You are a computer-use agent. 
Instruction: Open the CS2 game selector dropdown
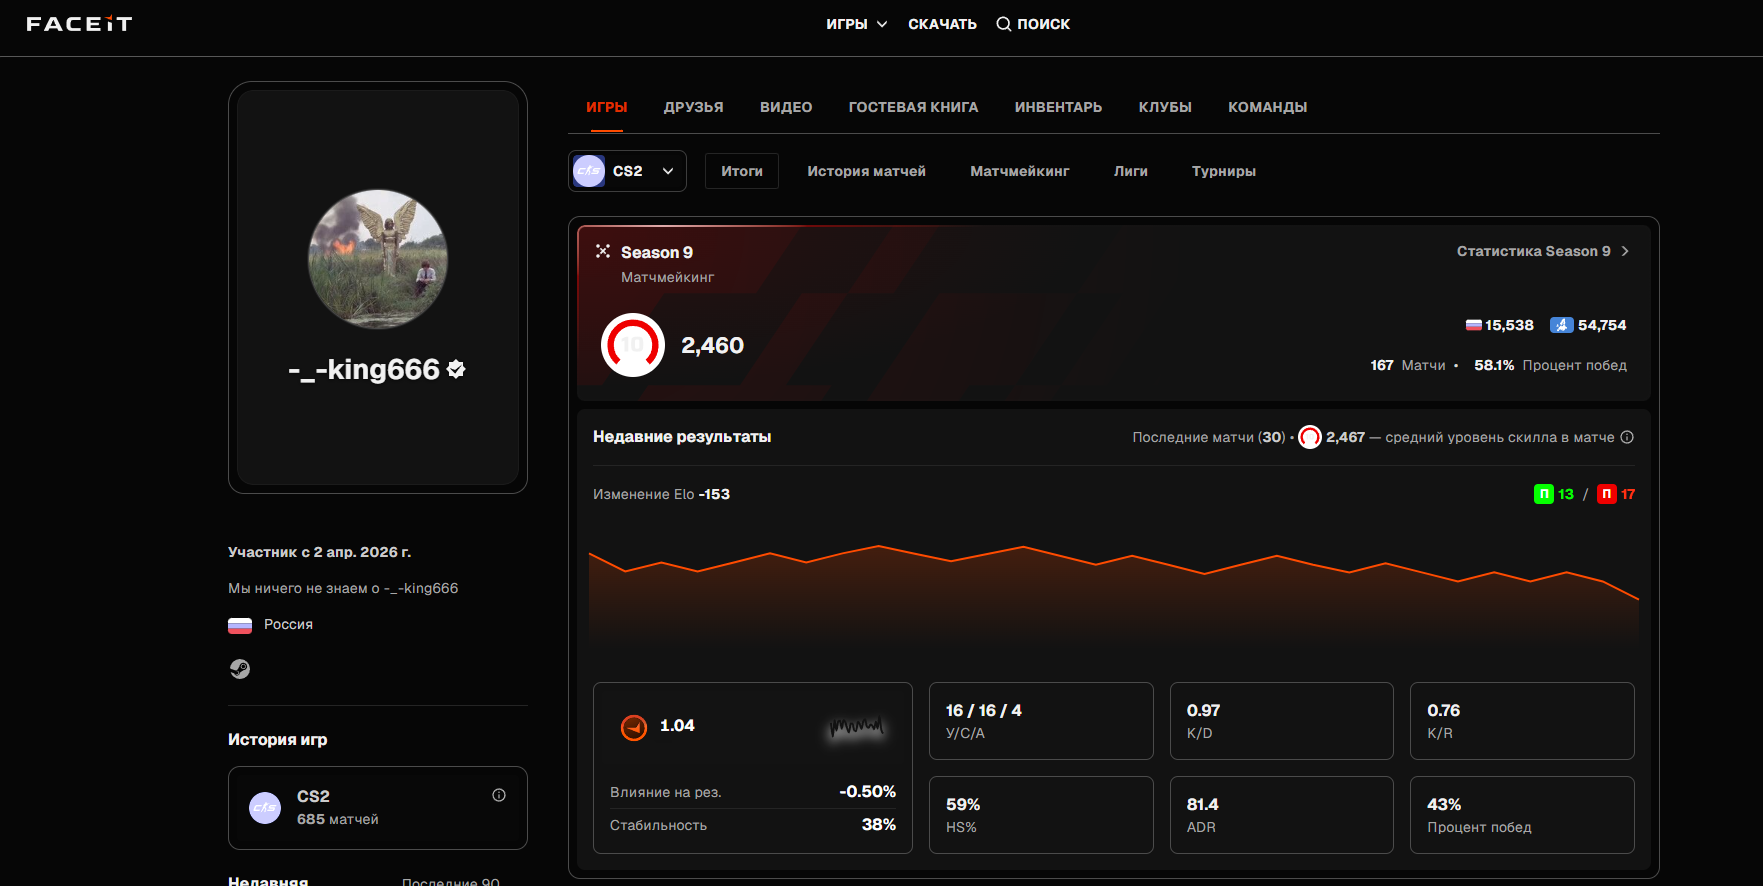point(627,171)
